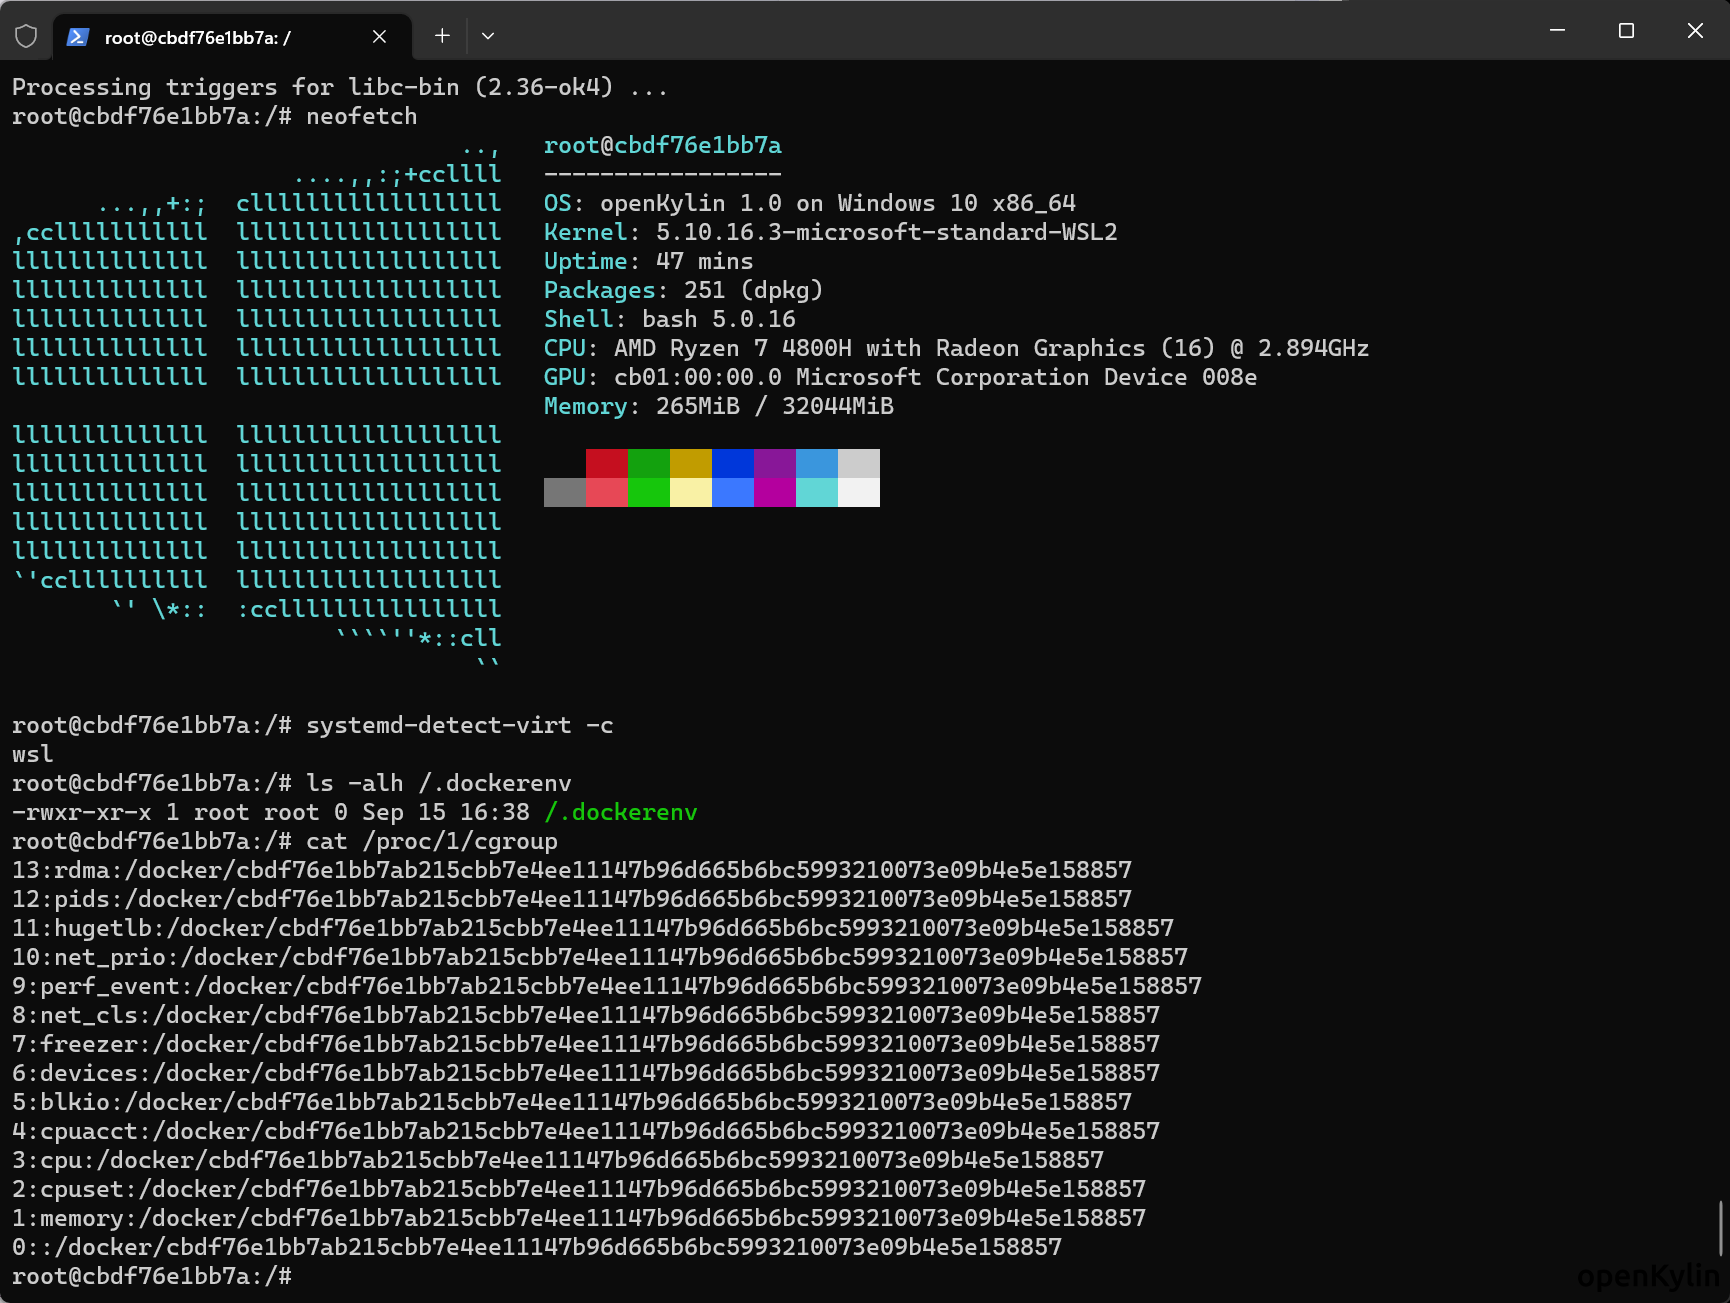Close the root@cbdf76e1bb7a tab
This screenshot has height=1303, width=1730.
click(379, 37)
